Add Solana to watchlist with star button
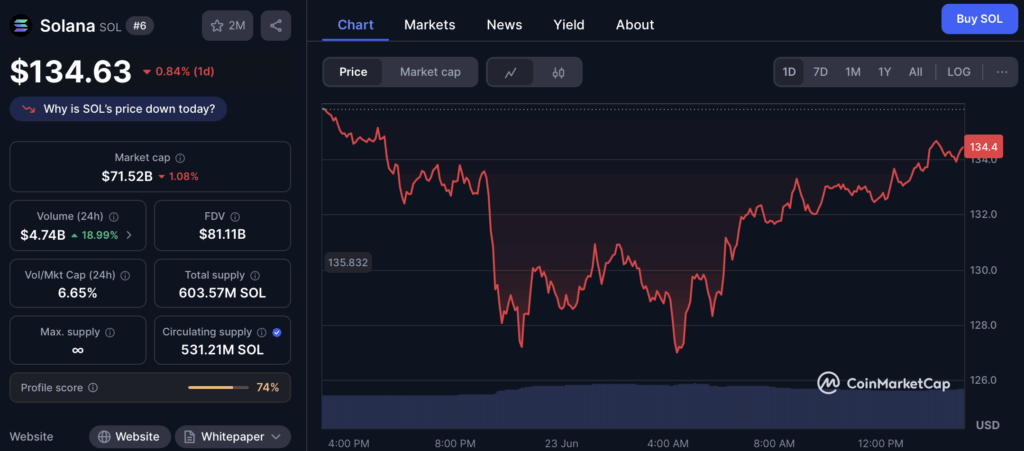Viewport: 1024px width, 451px height. pyautogui.click(x=227, y=25)
